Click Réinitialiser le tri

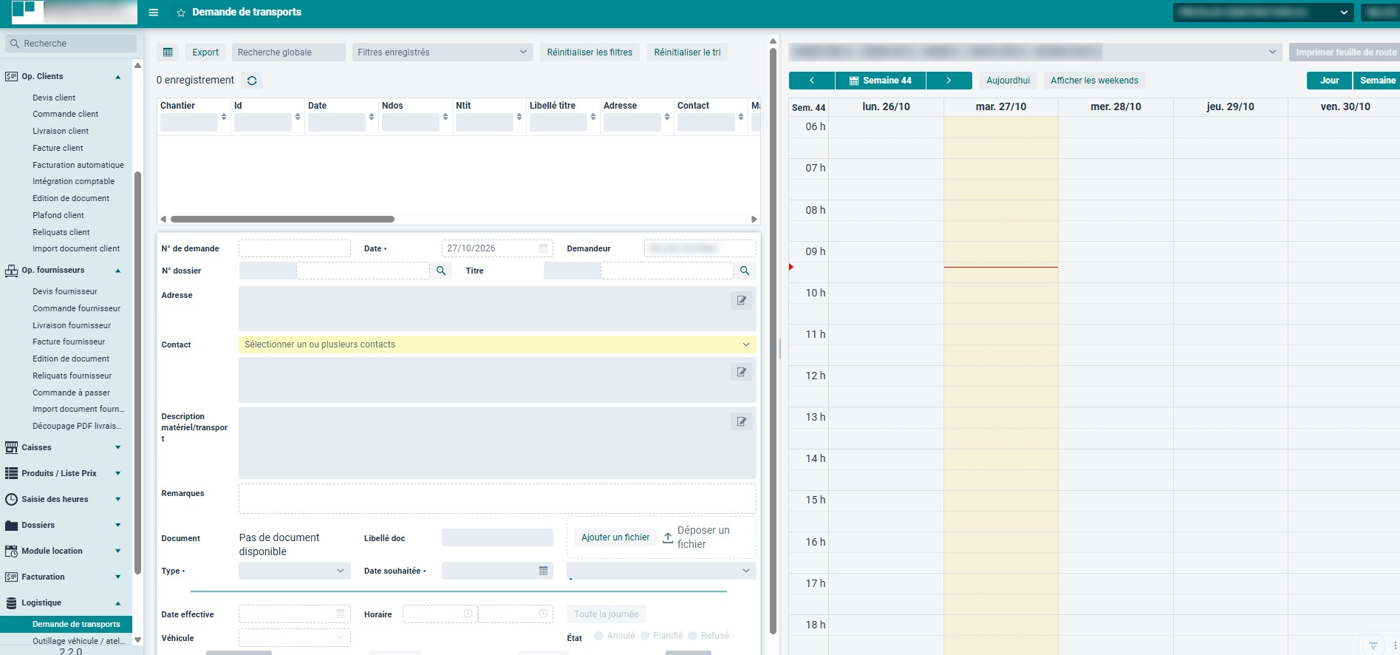[687, 52]
